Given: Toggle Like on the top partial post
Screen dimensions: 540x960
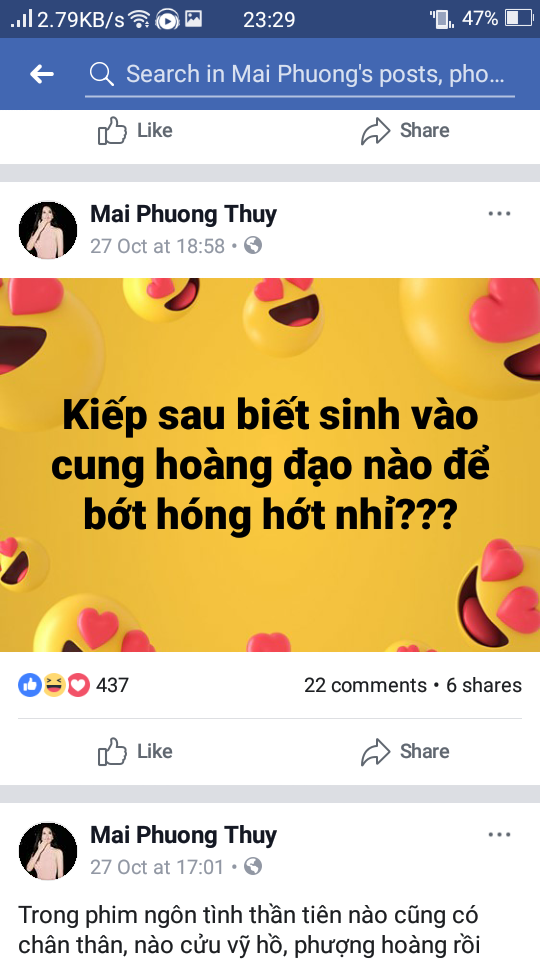Looking at the screenshot, I should point(135,130).
